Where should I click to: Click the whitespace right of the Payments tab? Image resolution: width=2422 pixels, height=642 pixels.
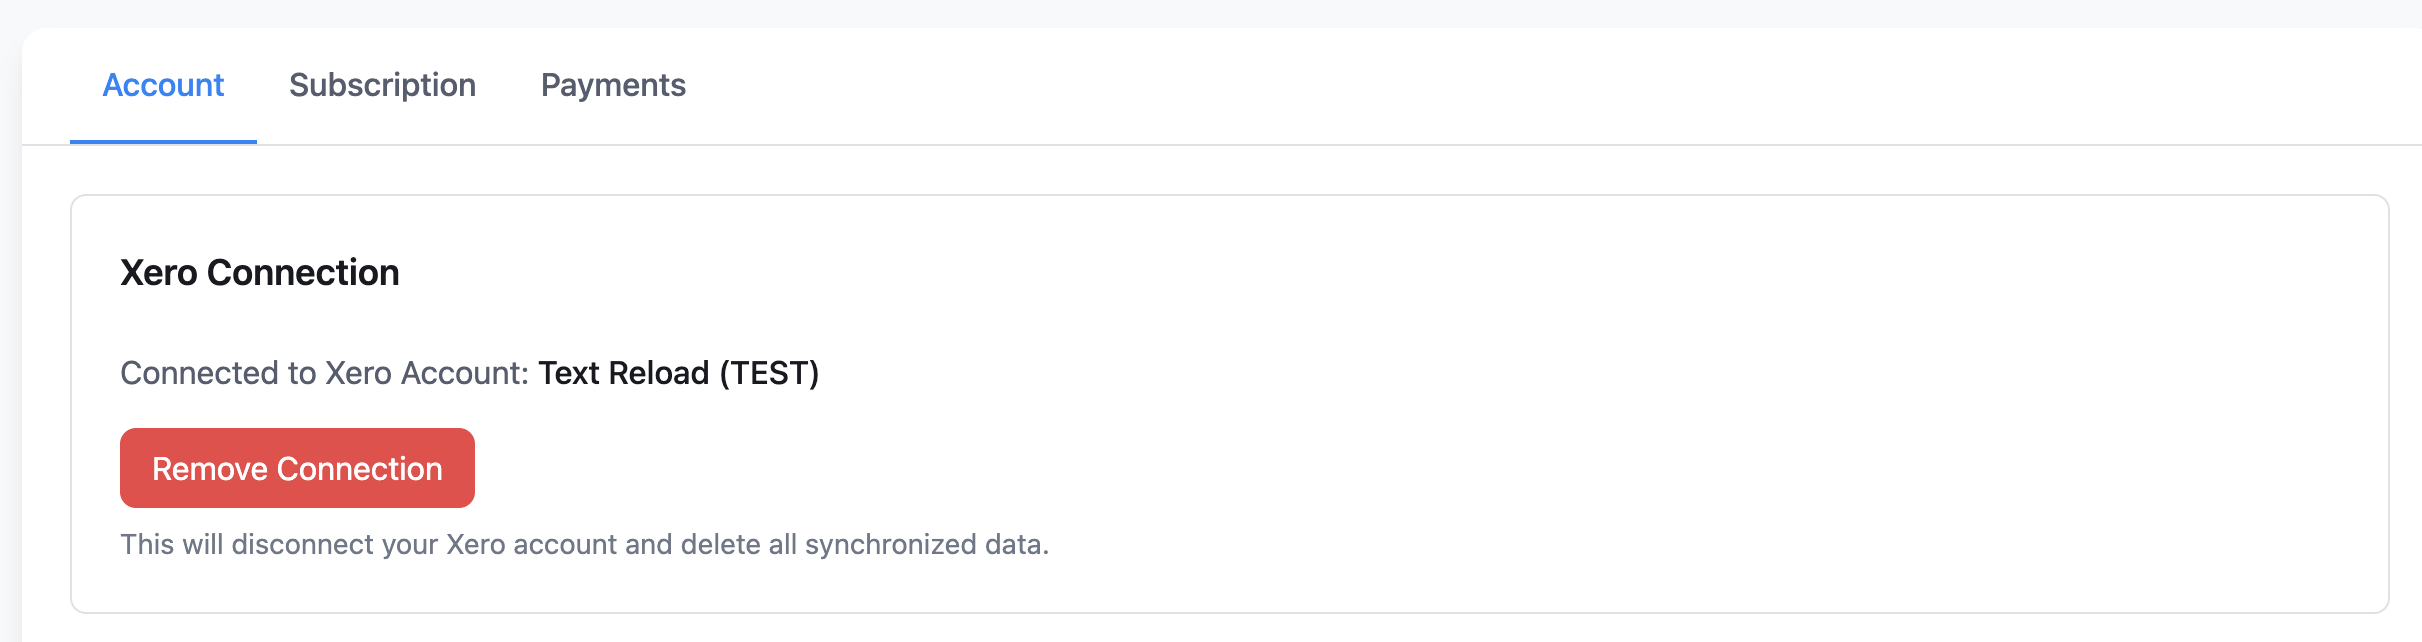click(x=900, y=86)
